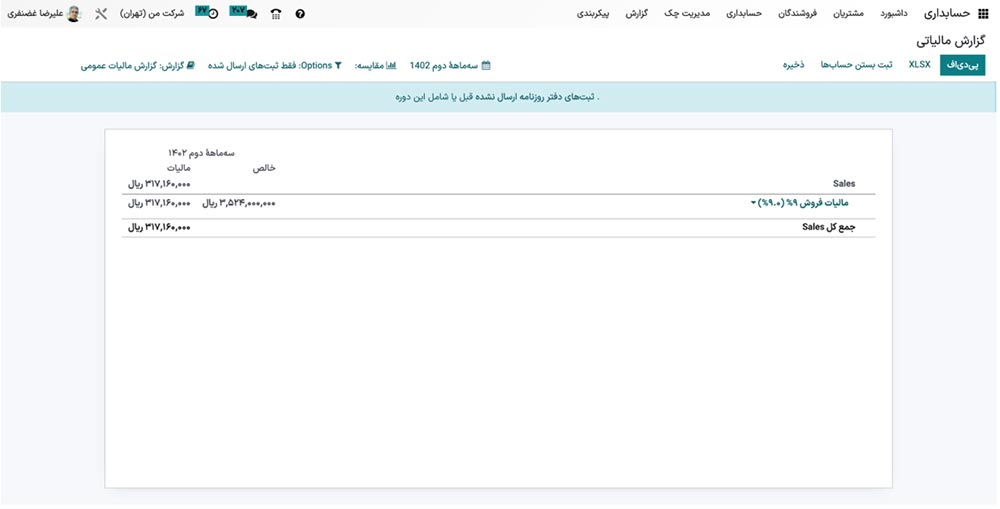This screenshot has width=1000, height=509.
Task: Click the developer tools wrench icon
Action: point(101,14)
